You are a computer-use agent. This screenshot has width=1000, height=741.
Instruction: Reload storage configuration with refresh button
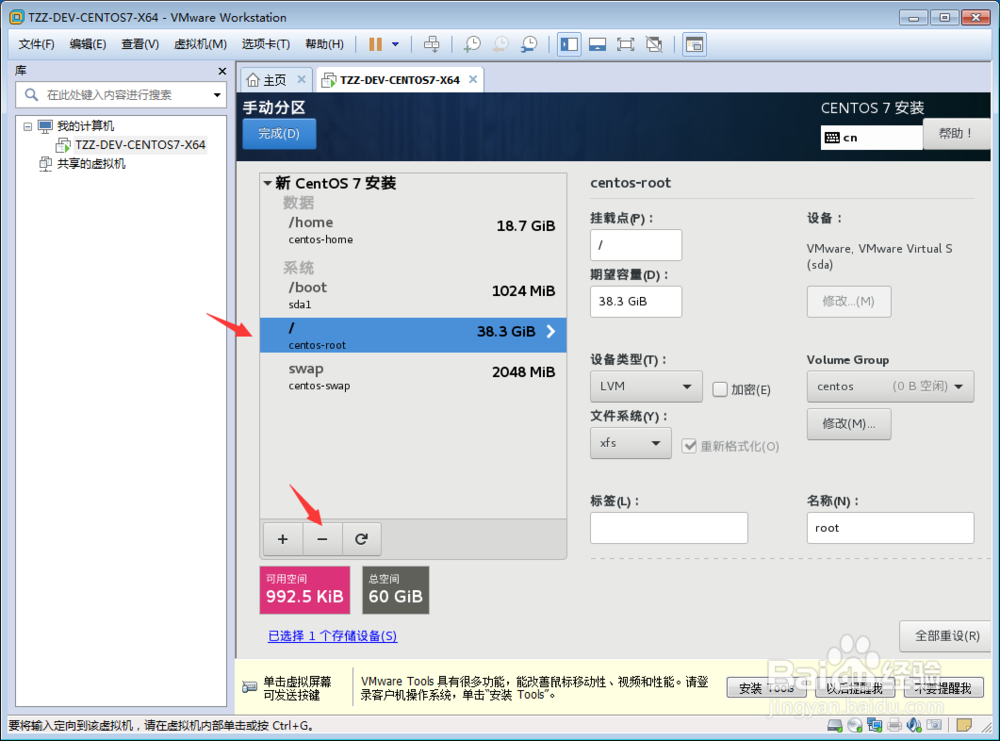pos(362,539)
